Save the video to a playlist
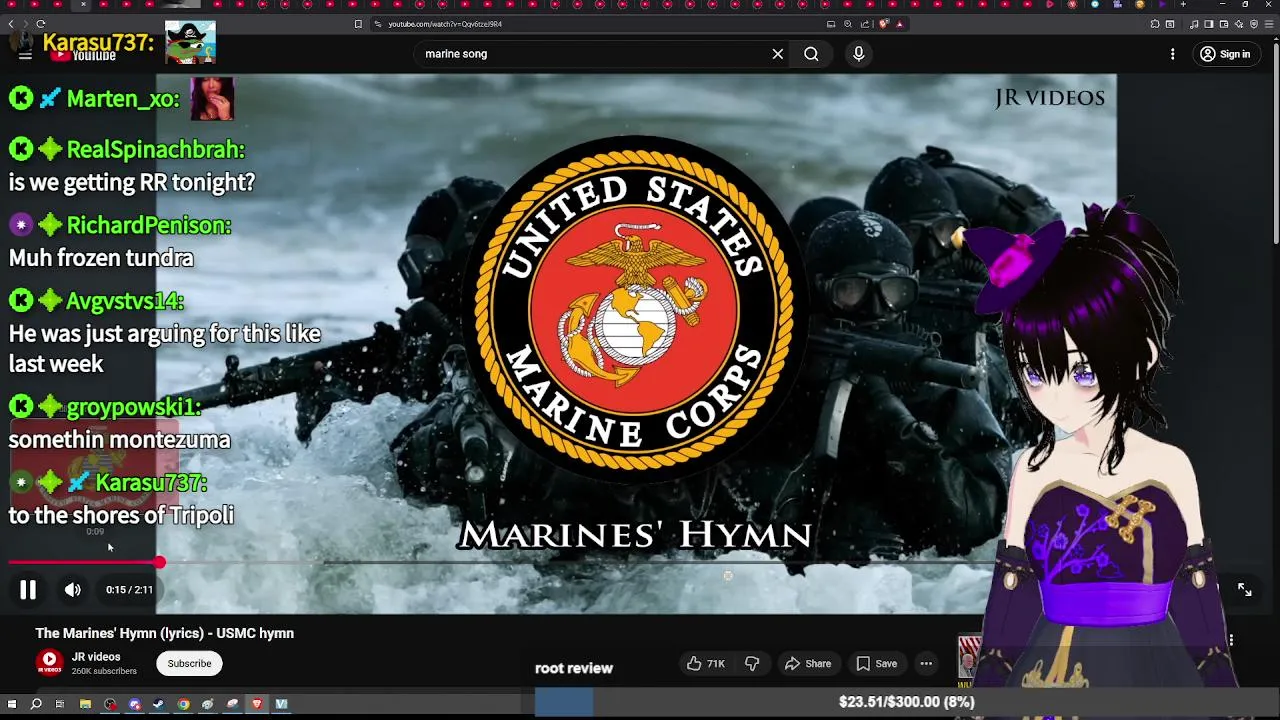The height and width of the screenshot is (720, 1280). 876,663
